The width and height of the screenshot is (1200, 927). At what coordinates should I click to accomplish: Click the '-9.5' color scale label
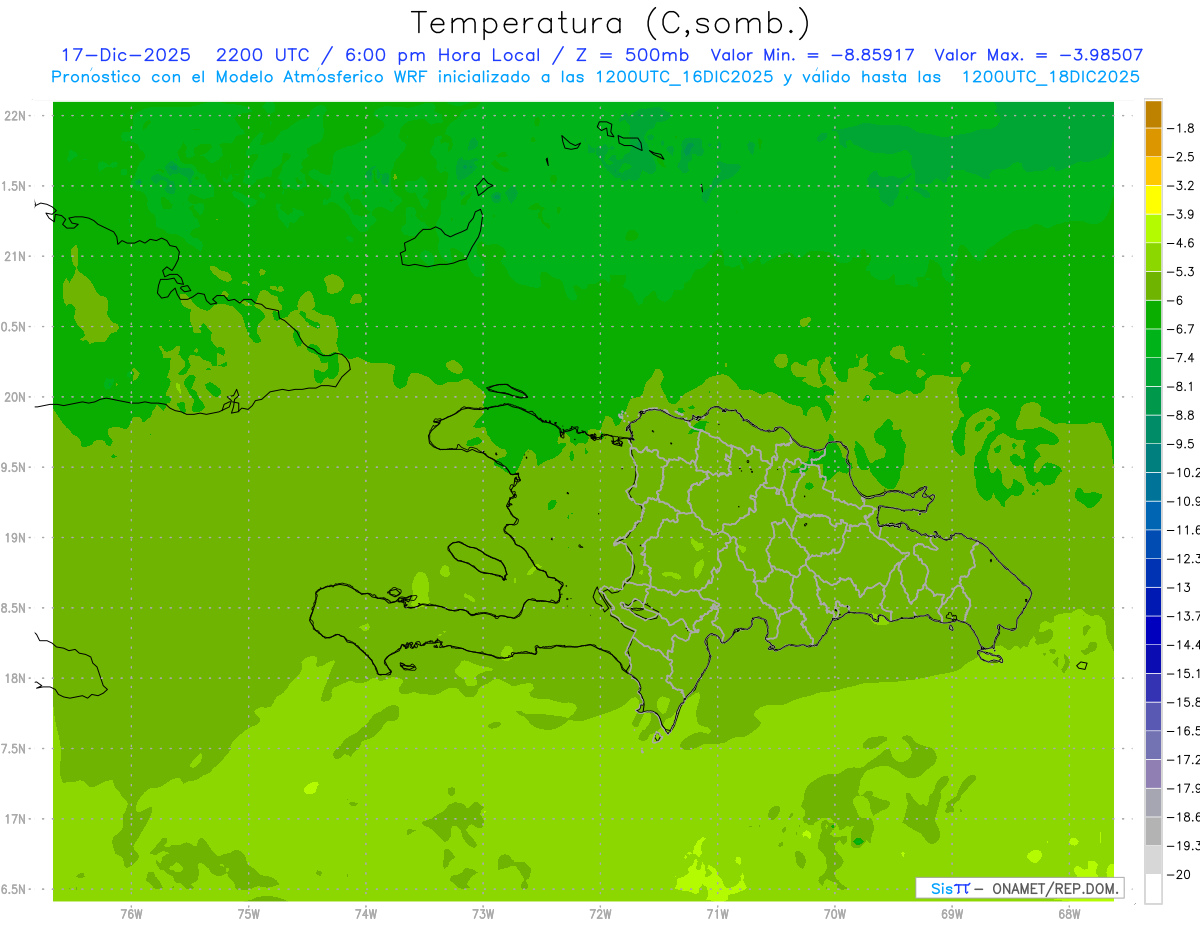1182,444
